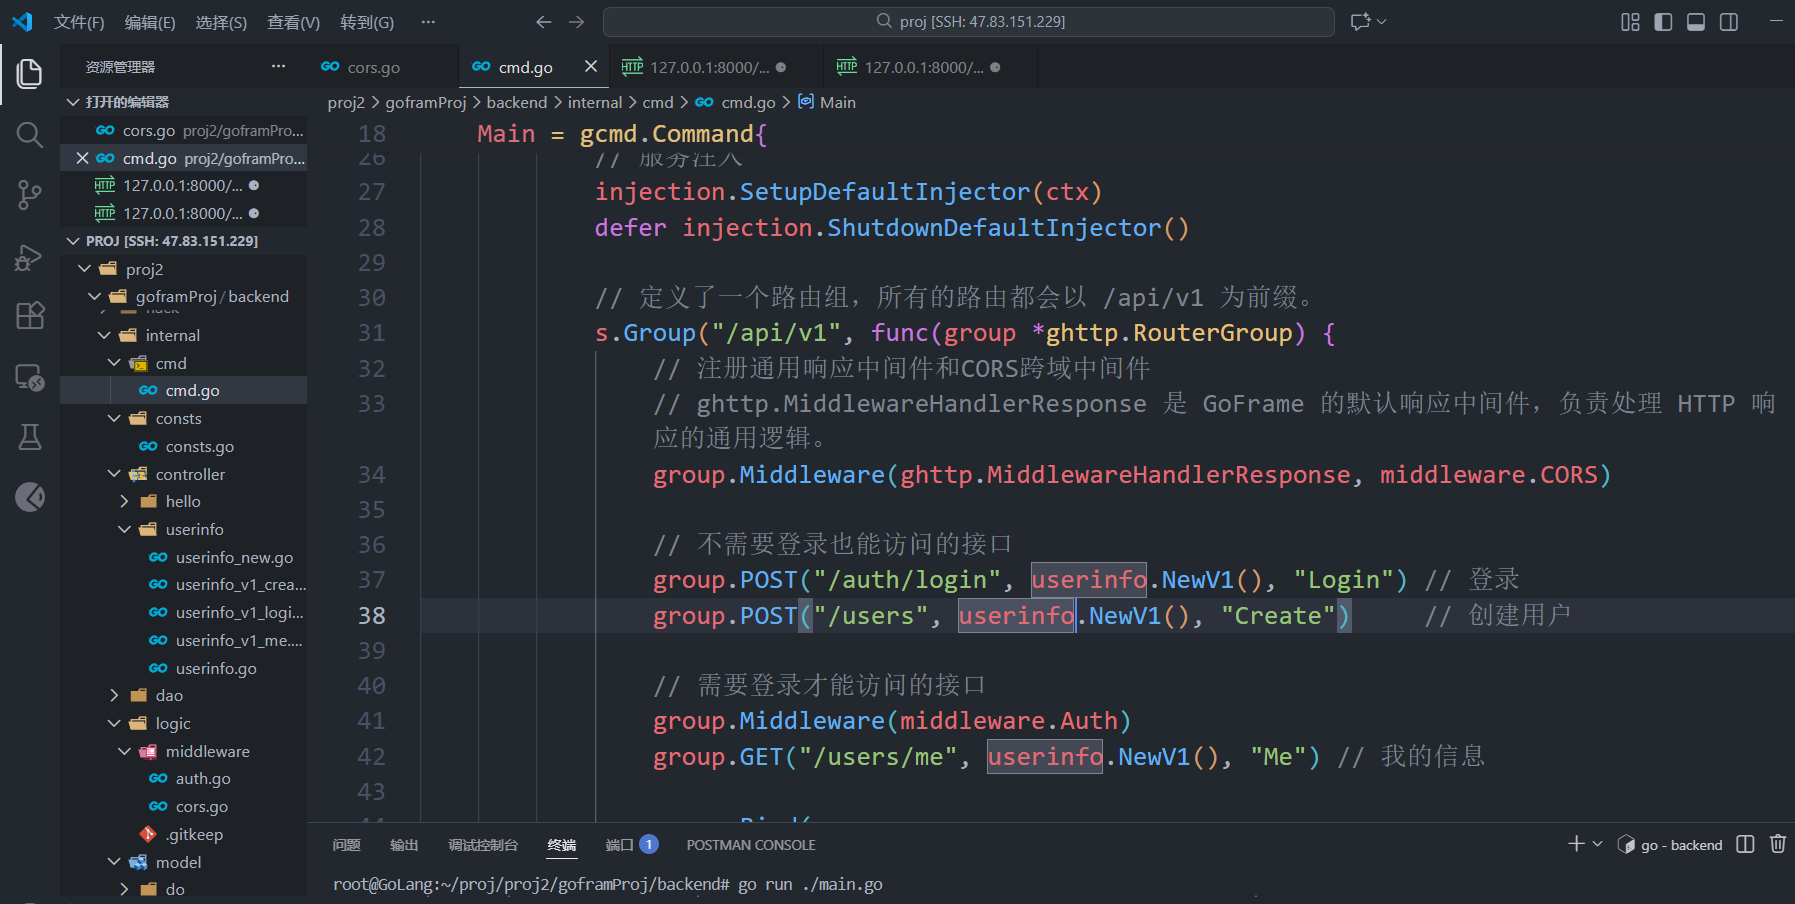Create a new terminal with plus icon
1795x904 pixels.
(1576, 844)
